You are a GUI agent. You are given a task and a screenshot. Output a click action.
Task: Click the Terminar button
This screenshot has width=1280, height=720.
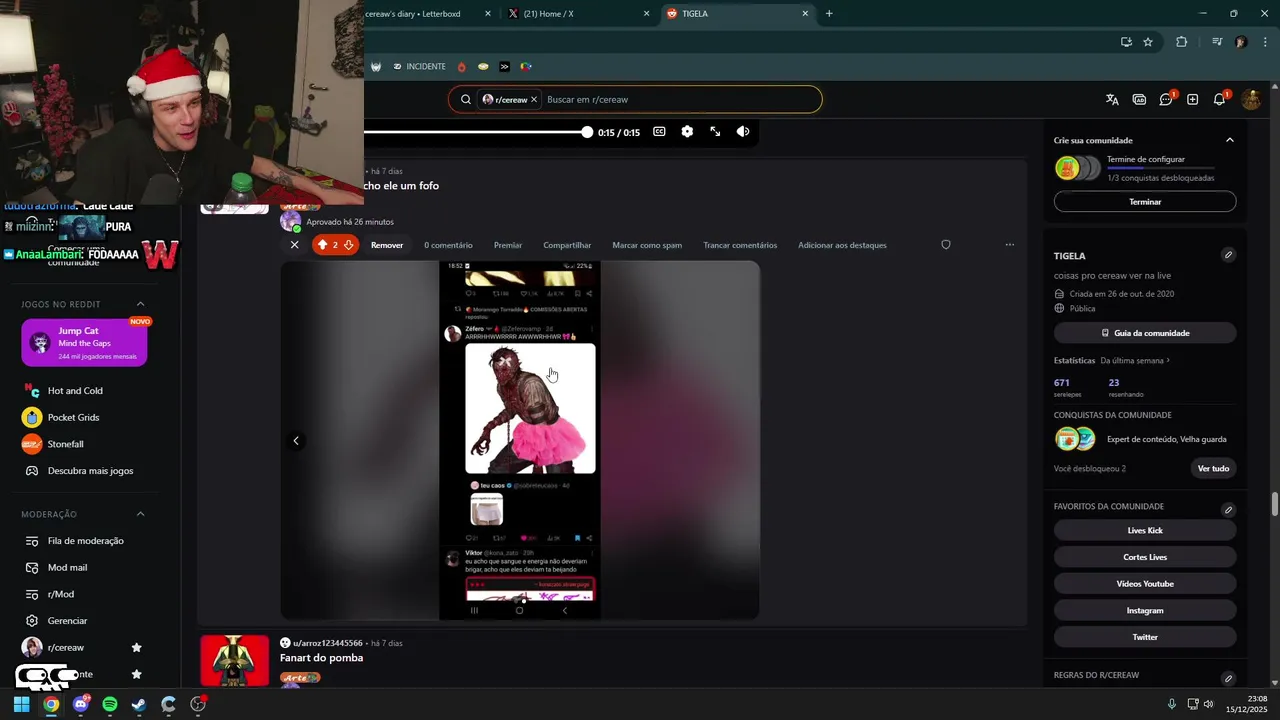coord(1145,202)
